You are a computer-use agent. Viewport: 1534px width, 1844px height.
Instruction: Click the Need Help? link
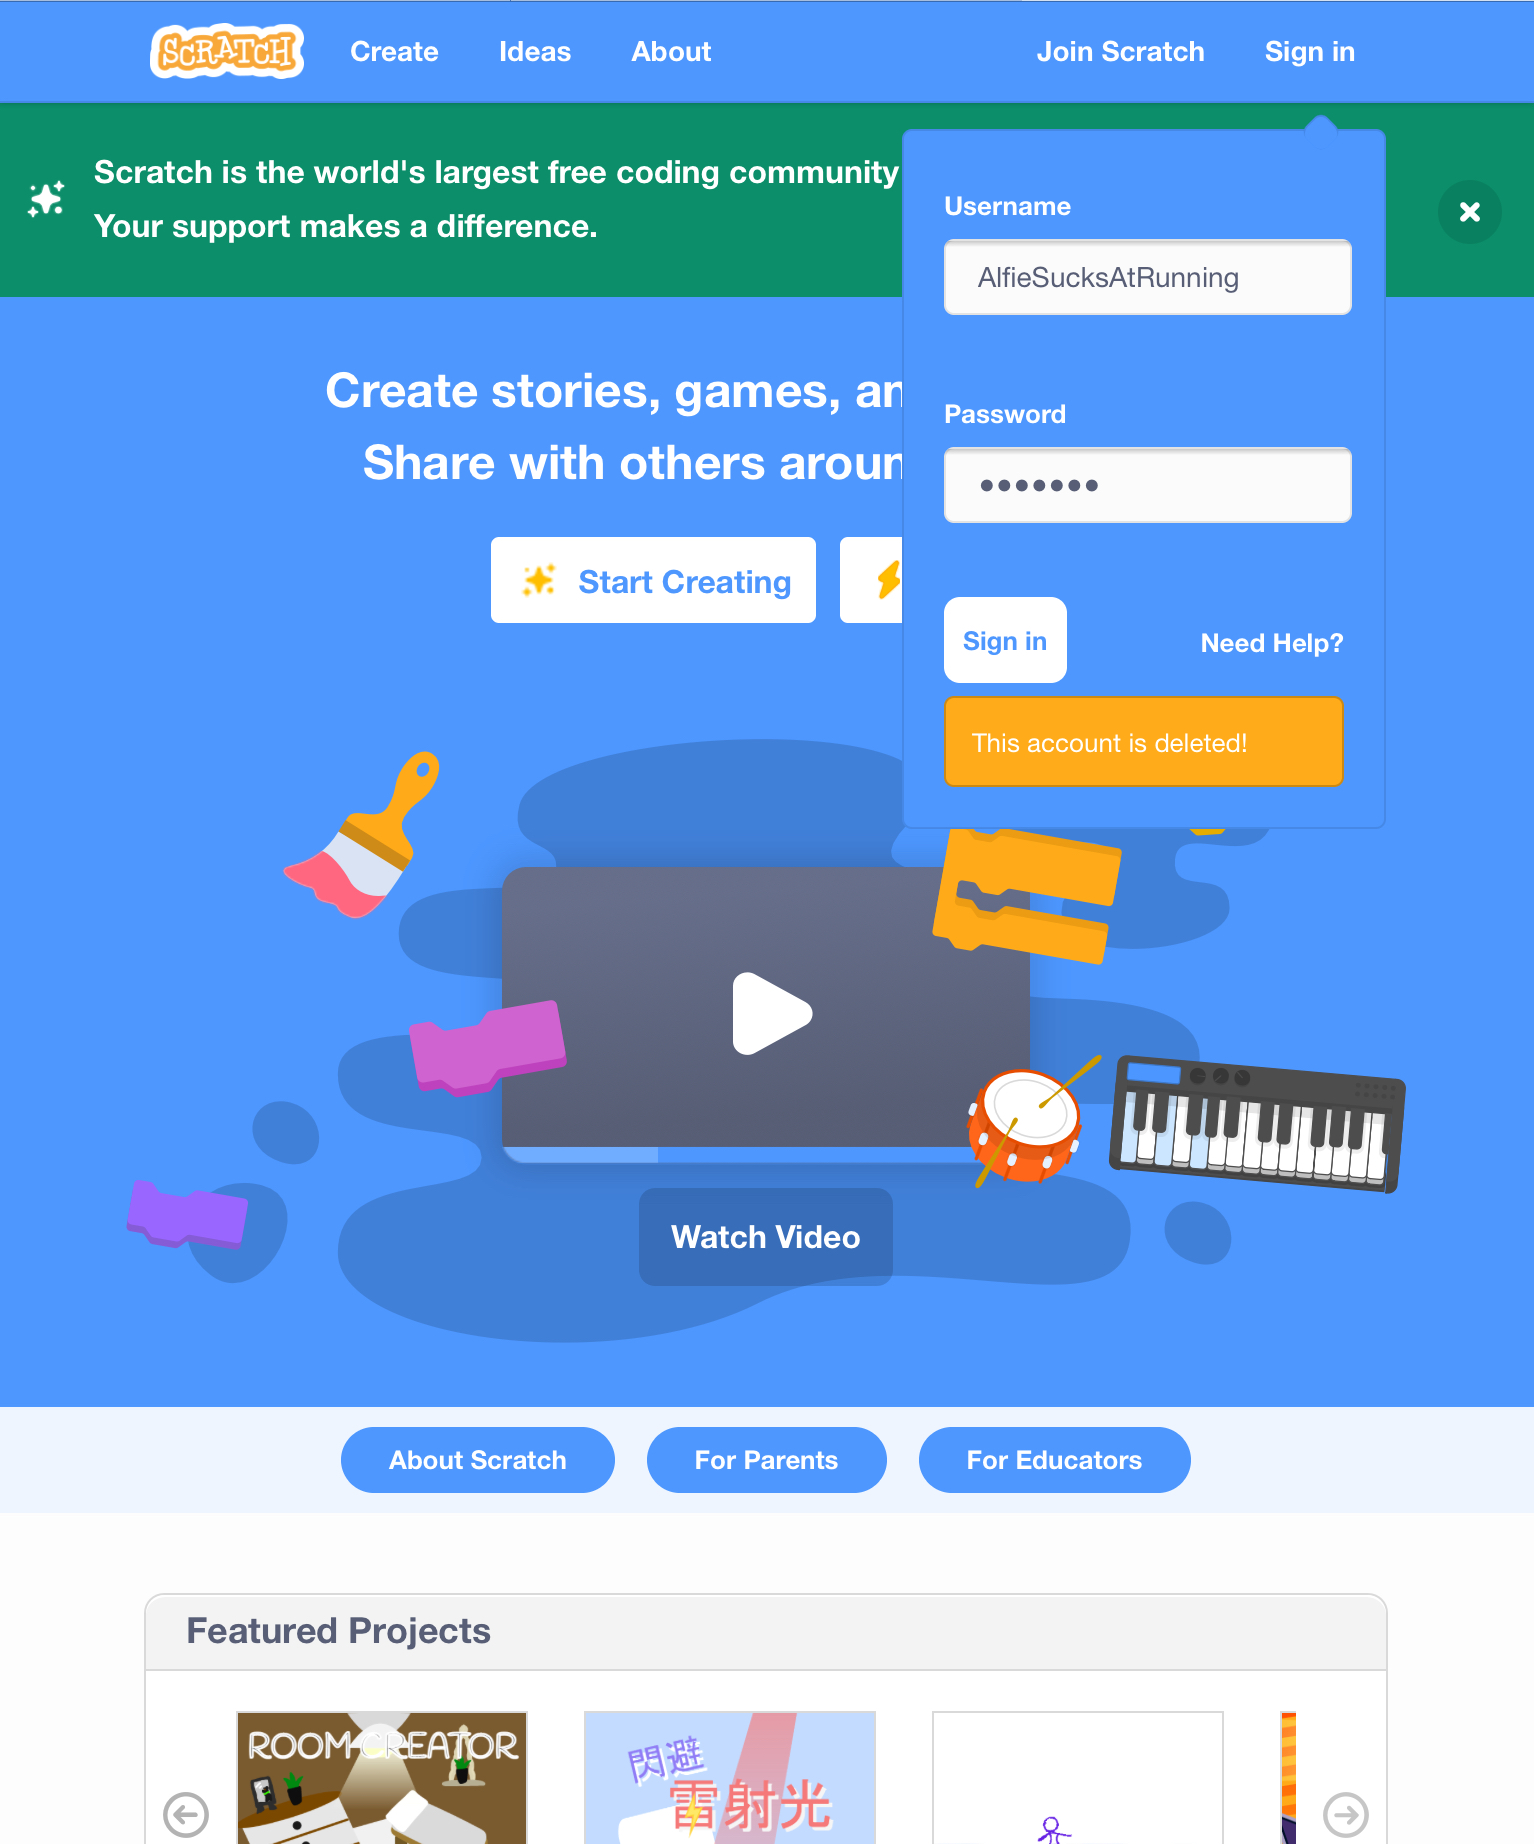tap(1271, 642)
